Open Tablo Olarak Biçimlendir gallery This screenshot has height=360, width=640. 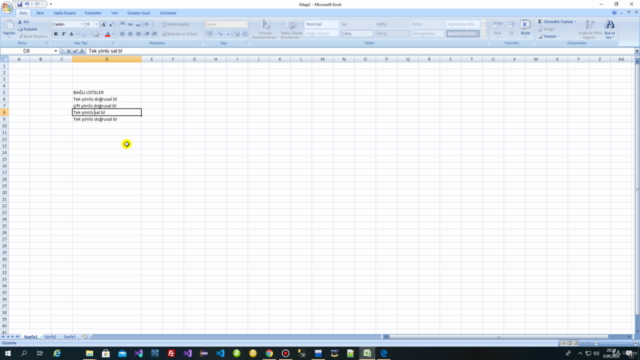click(x=291, y=29)
